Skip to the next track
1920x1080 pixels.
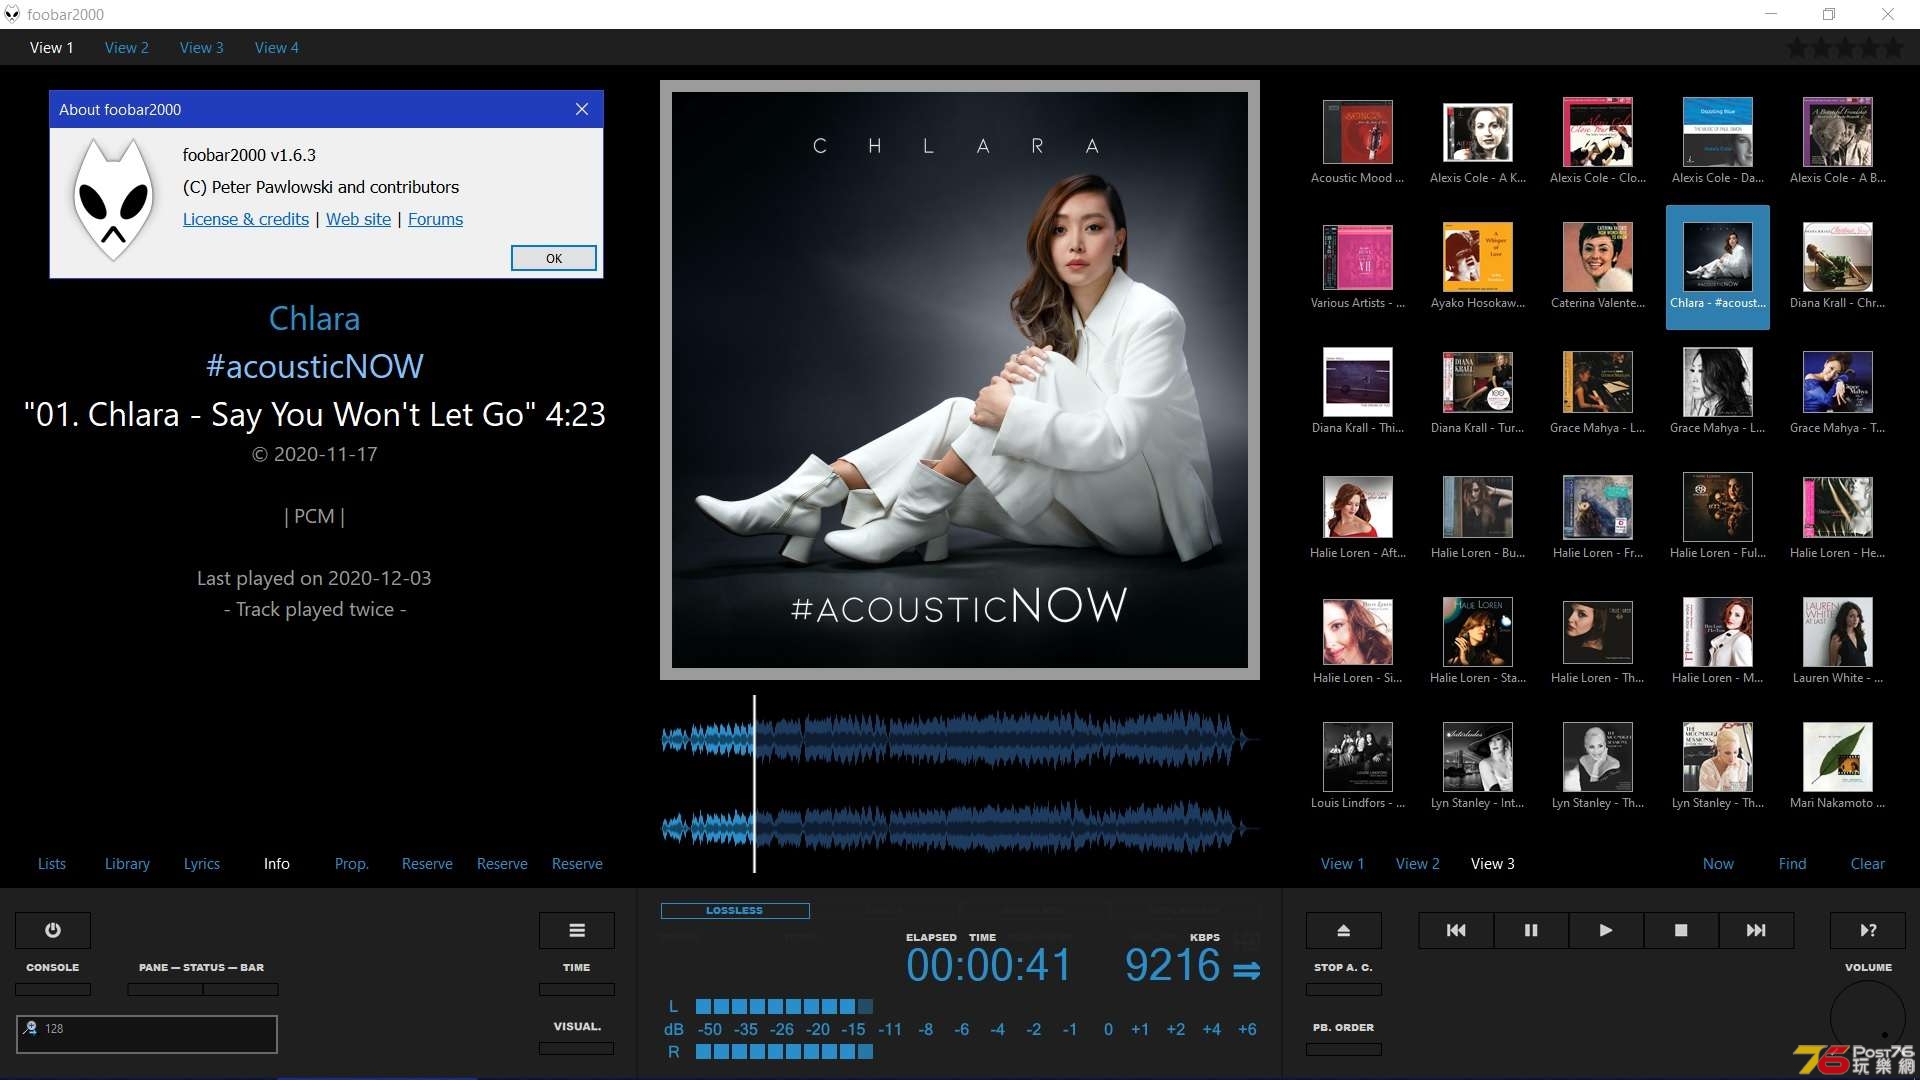tap(1756, 930)
